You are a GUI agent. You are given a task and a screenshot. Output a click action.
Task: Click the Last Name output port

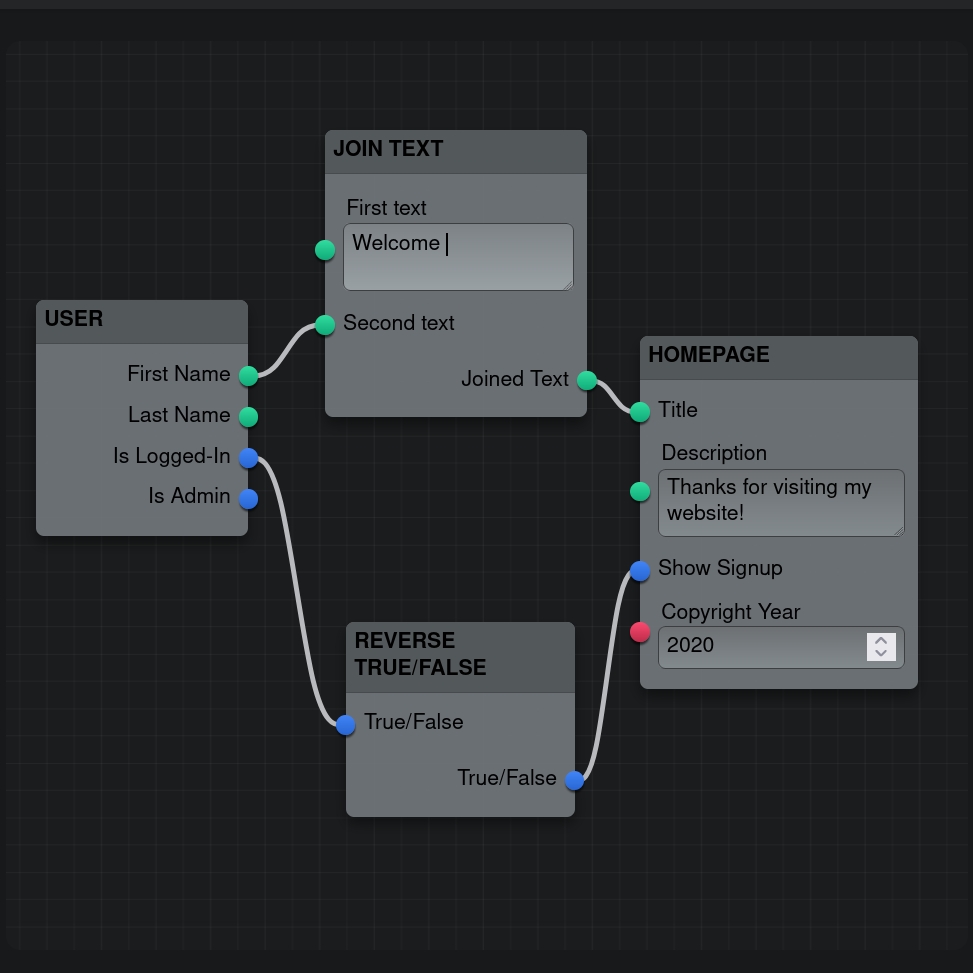tap(248, 416)
